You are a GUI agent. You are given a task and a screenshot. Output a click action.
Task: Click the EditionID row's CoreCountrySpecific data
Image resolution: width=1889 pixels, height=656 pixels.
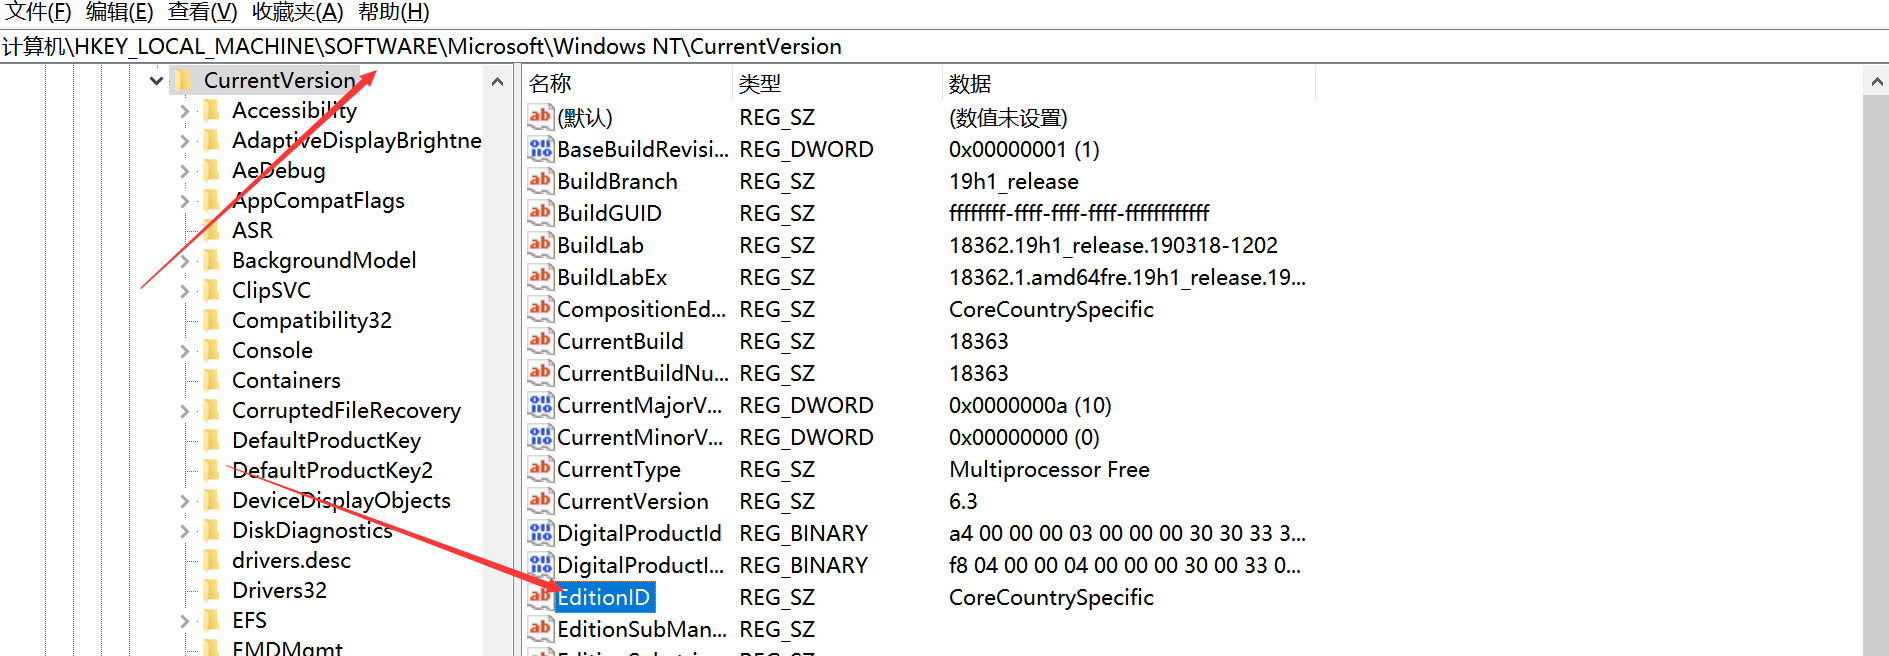point(1051,597)
